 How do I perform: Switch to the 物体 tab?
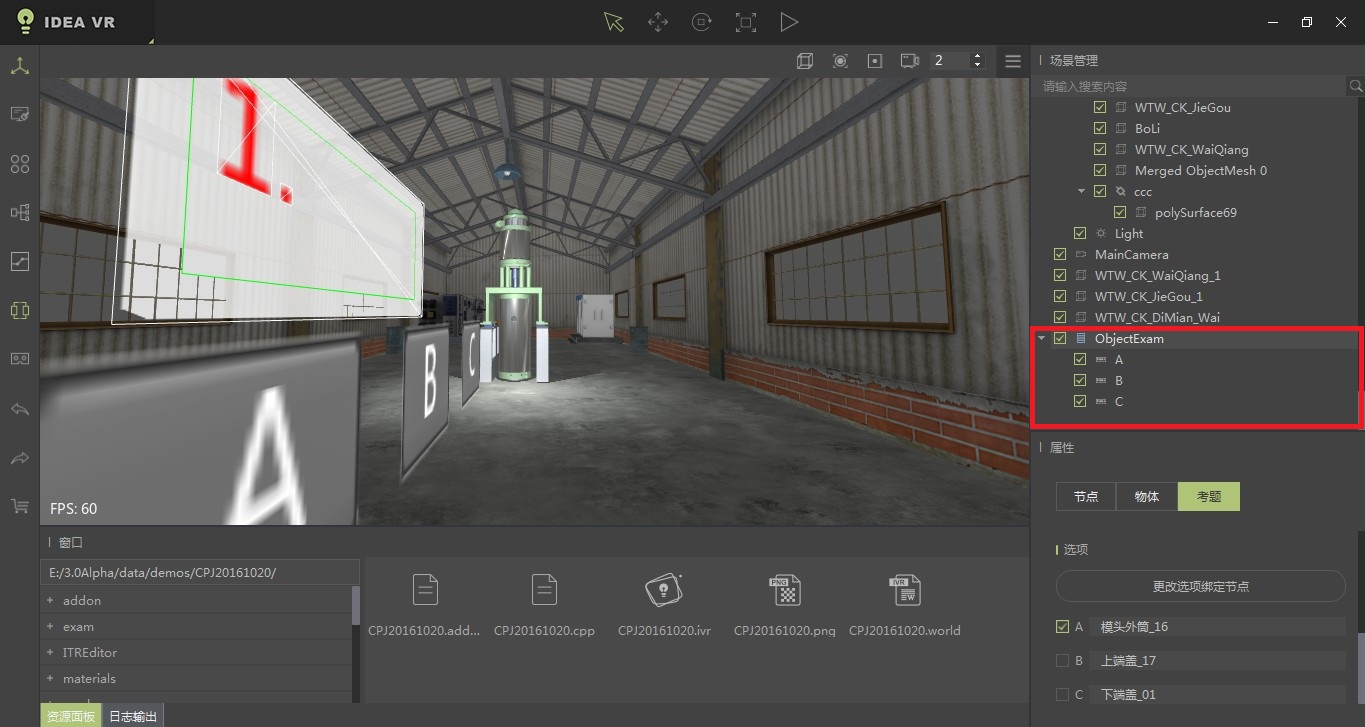pyautogui.click(x=1146, y=496)
